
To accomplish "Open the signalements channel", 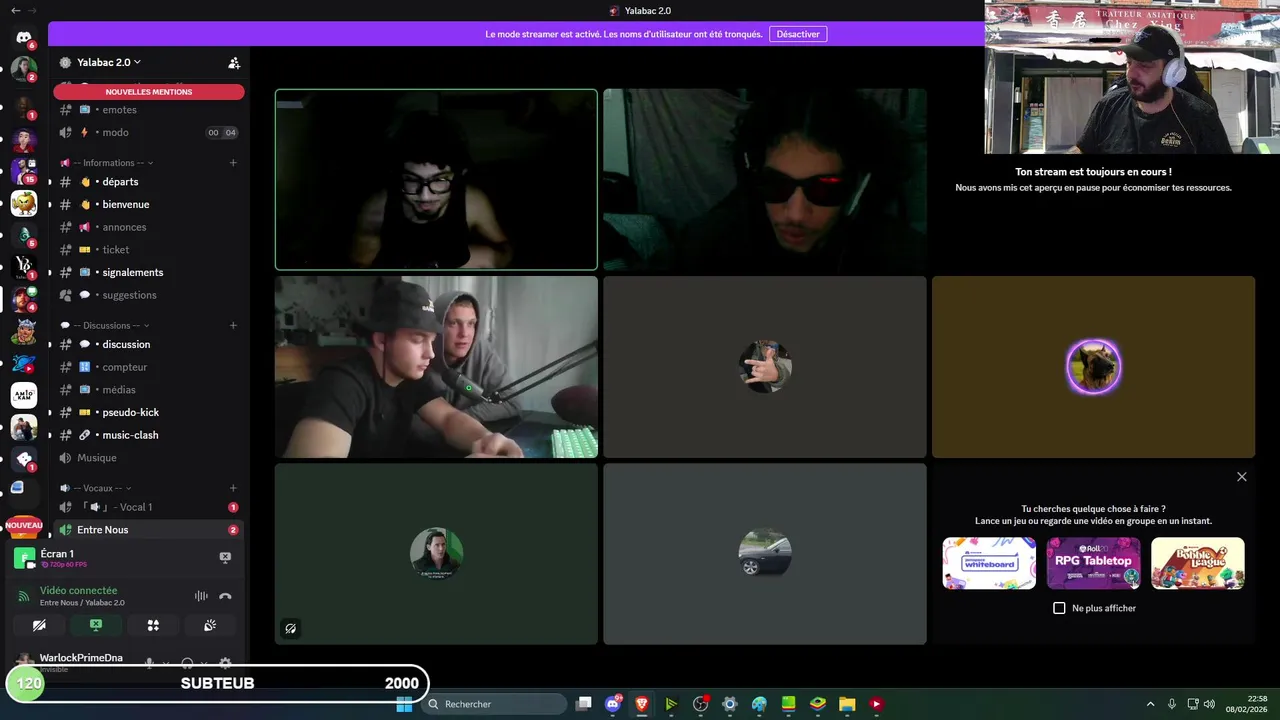I will click(x=149, y=272).
